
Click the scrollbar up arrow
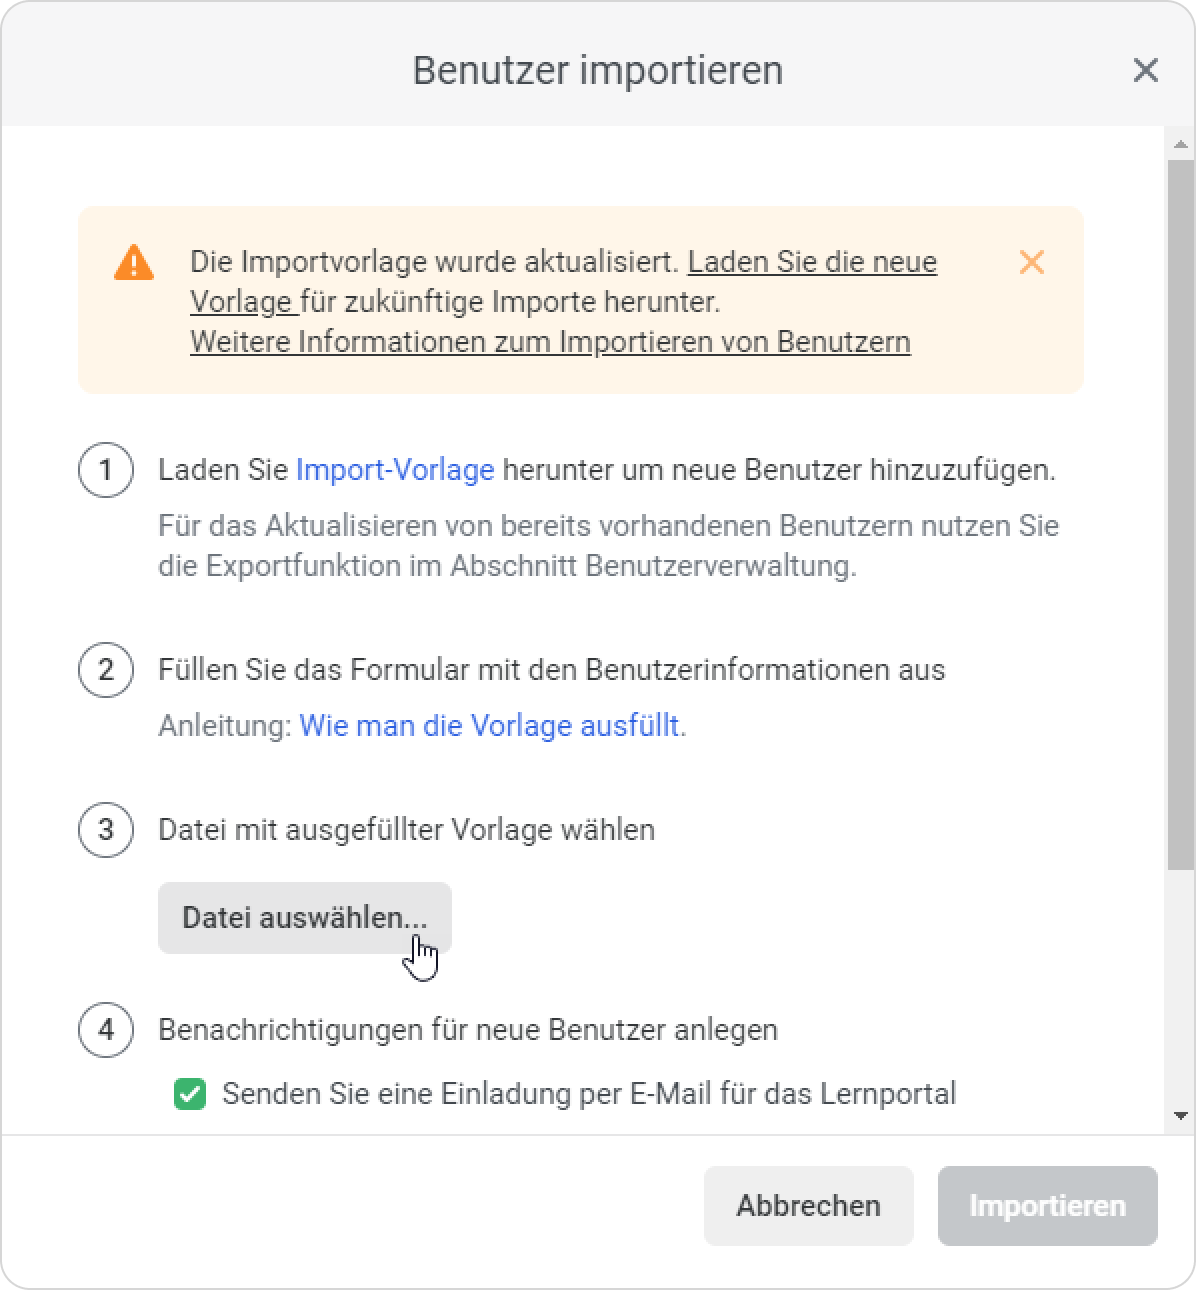coord(1181,145)
